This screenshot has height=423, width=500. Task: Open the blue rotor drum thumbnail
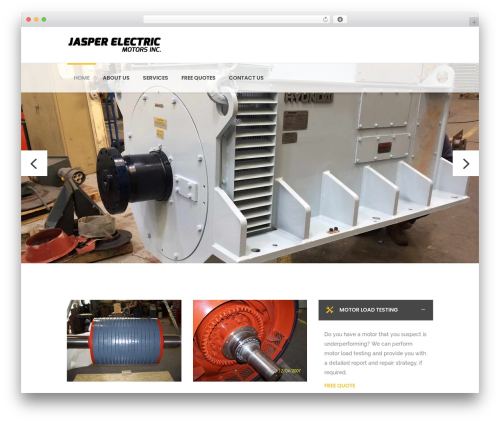(x=124, y=341)
